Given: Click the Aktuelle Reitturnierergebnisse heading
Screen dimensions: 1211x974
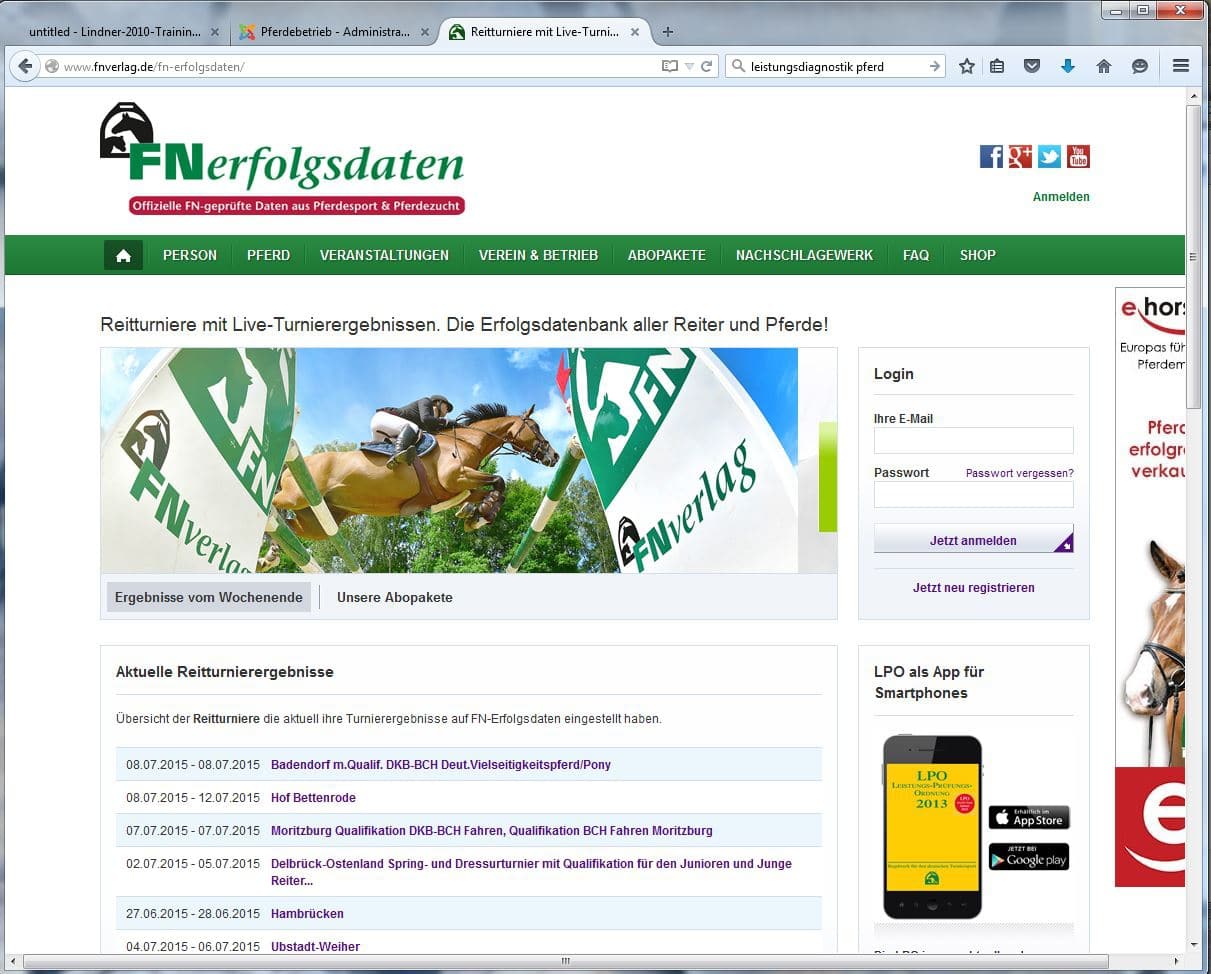Looking at the screenshot, I should (x=225, y=672).
